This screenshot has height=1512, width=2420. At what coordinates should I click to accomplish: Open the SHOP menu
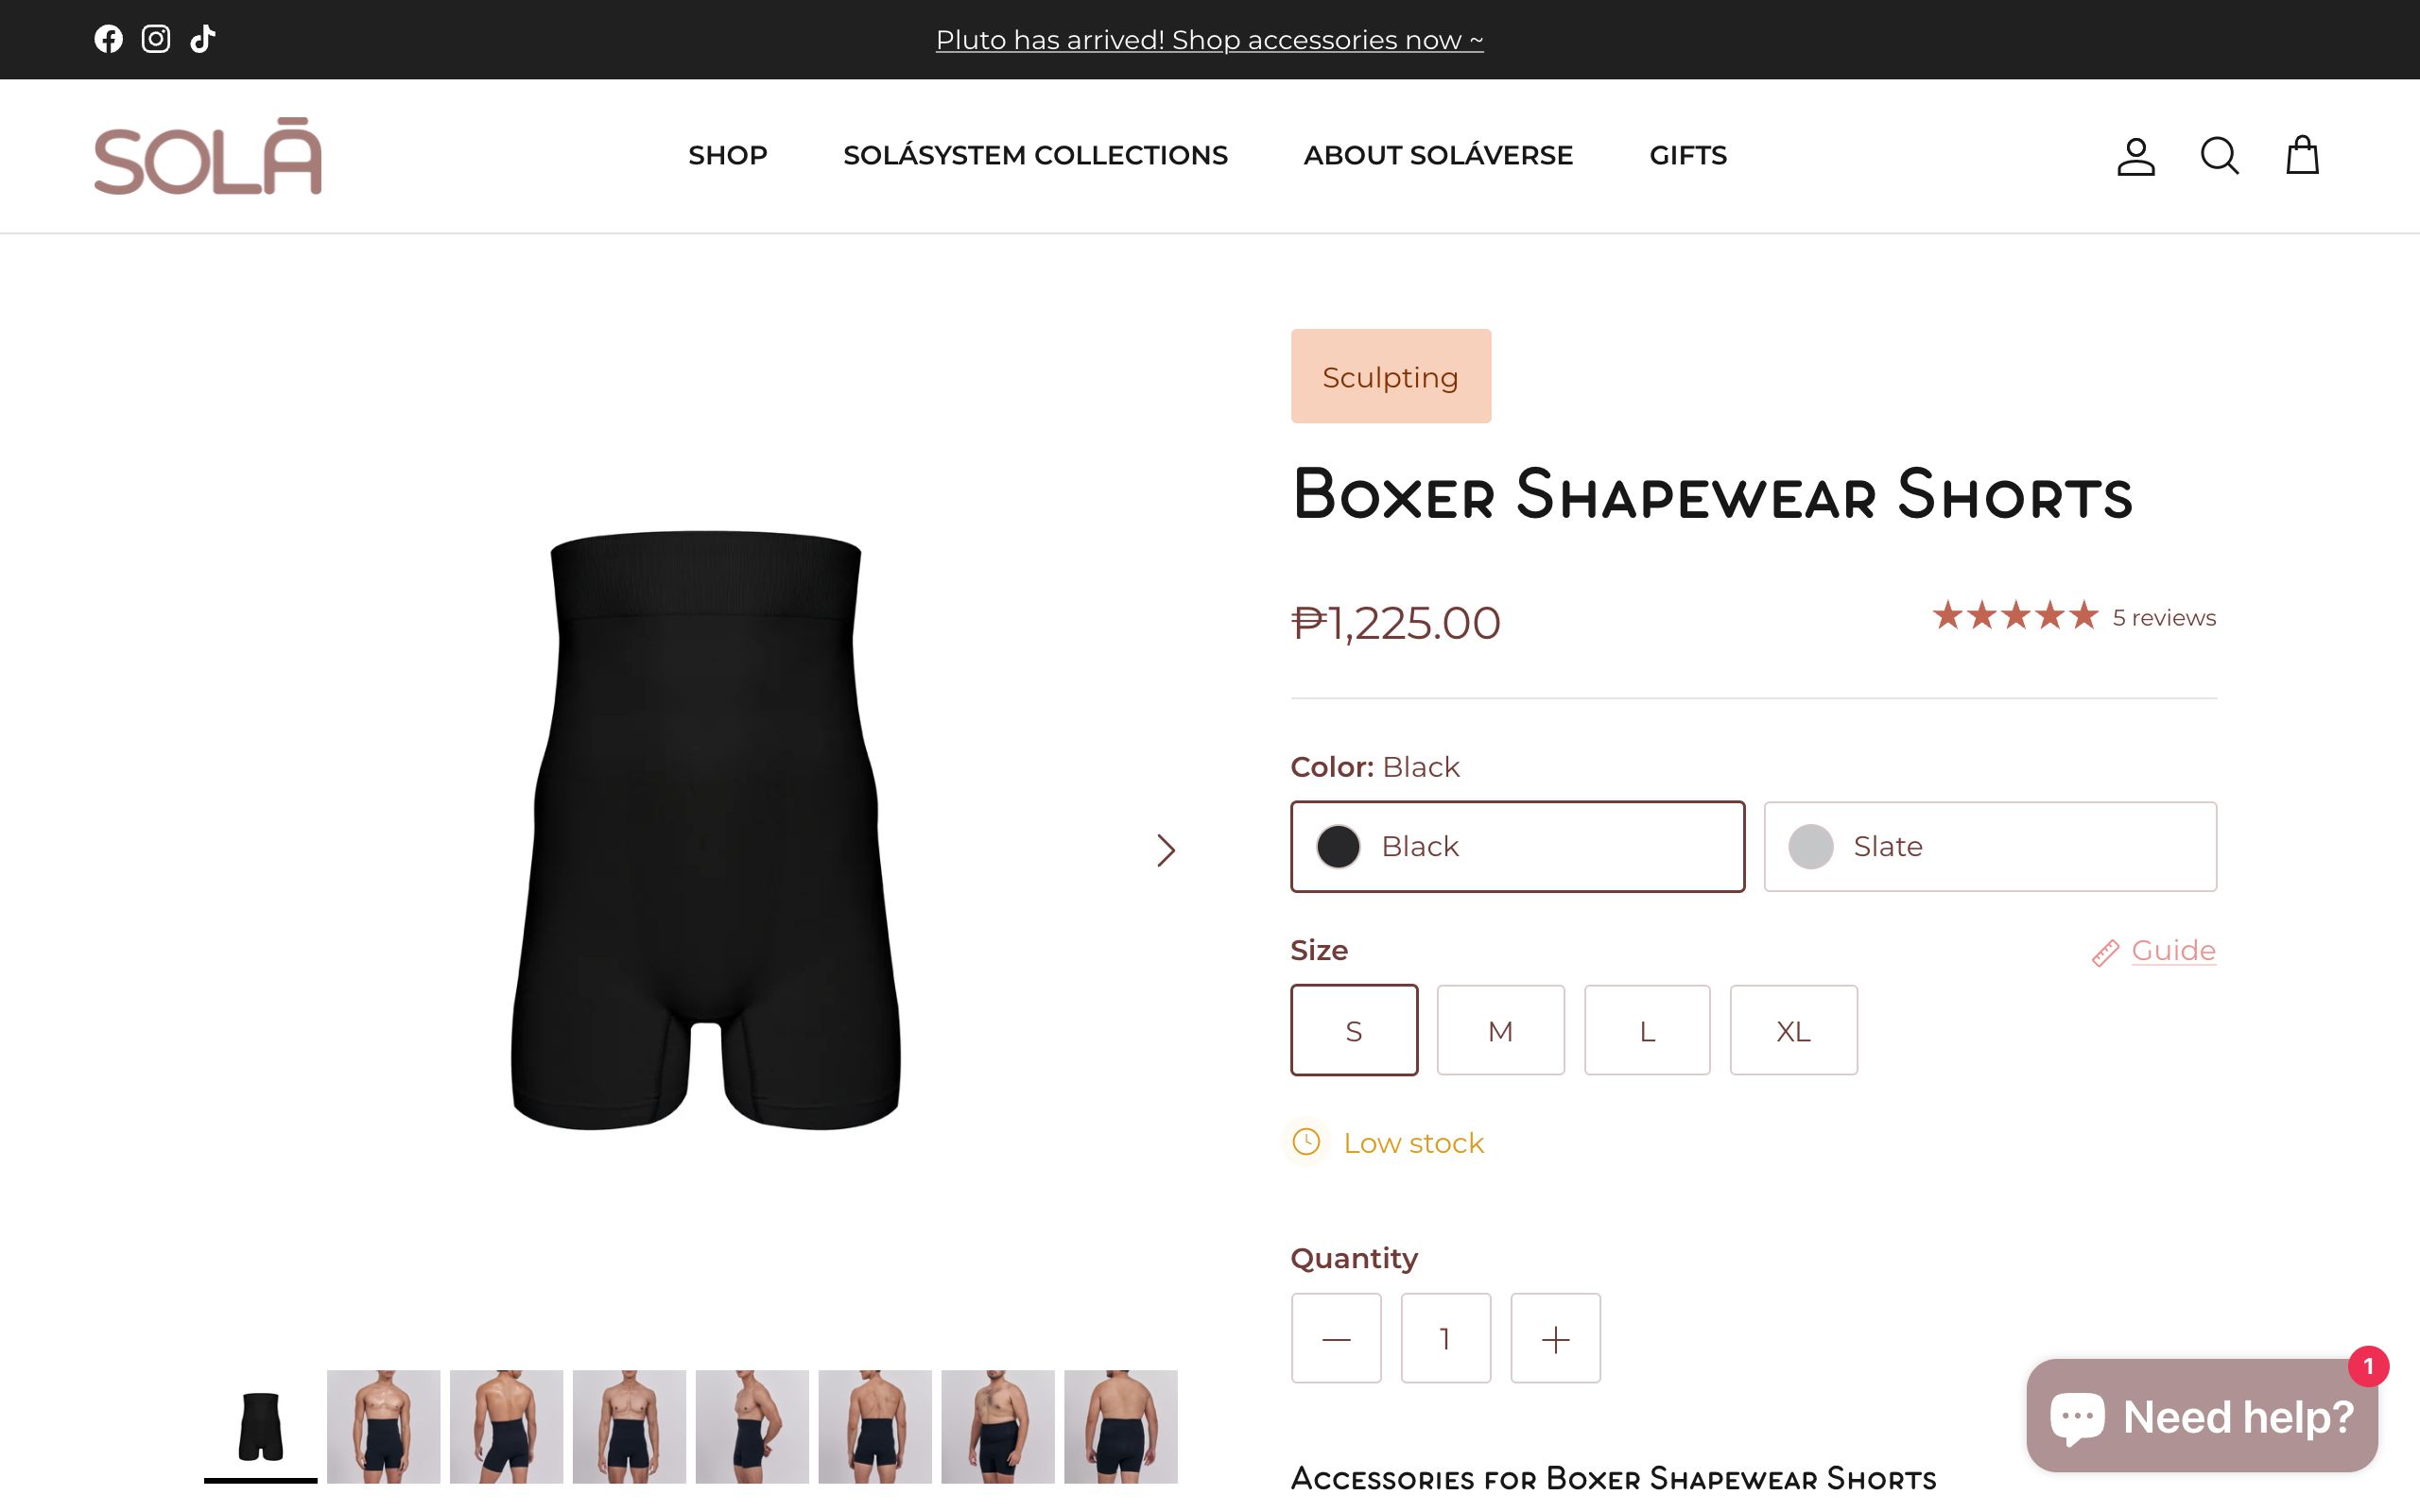coord(728,156)
